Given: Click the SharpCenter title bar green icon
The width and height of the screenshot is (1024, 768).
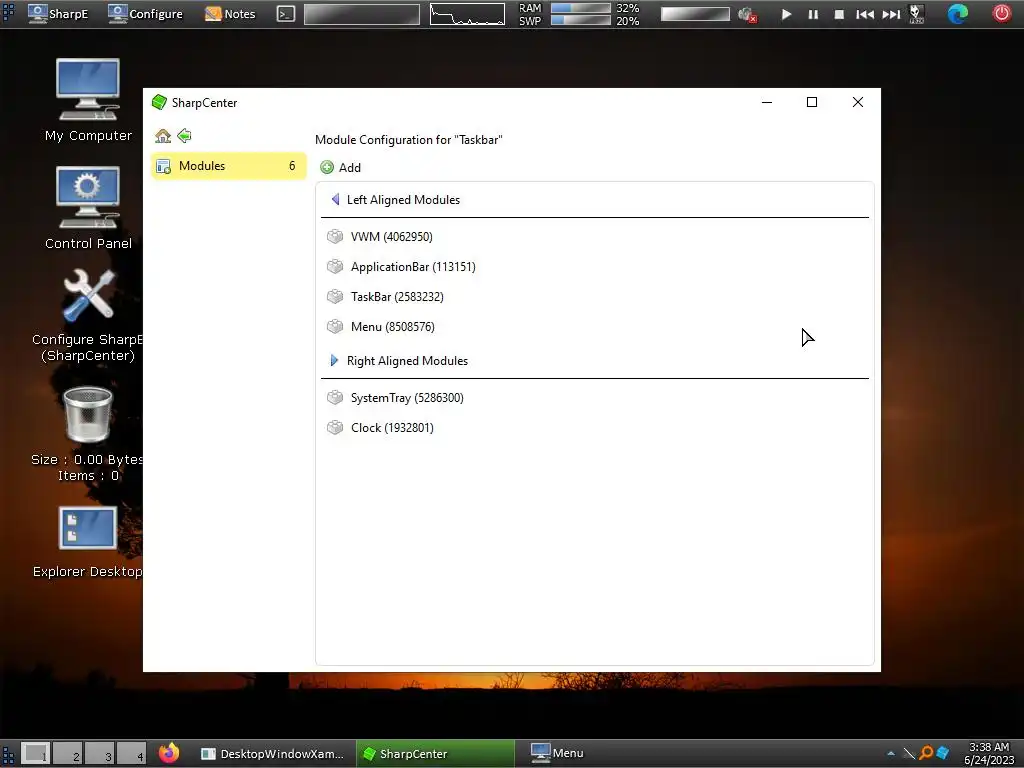Looking at the screenshot, I should click(159, 103).
